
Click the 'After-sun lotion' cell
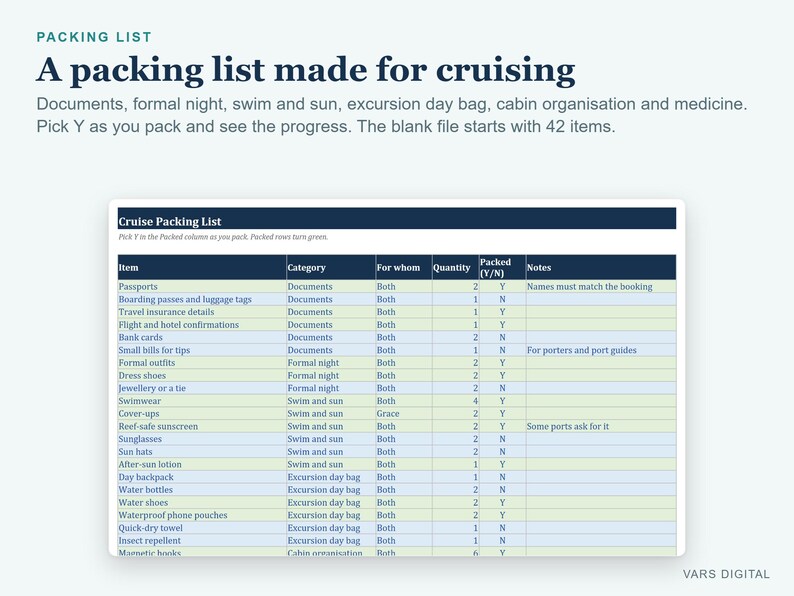coord(202,464)
